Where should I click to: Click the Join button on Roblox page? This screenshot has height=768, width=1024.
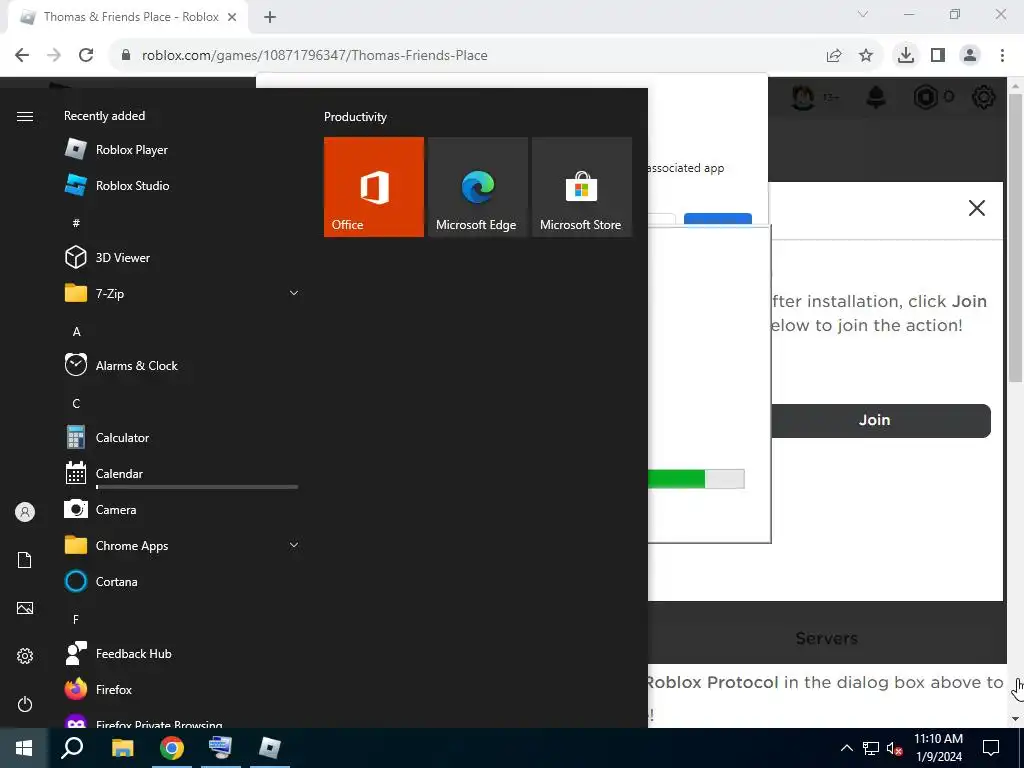[880, 421]
